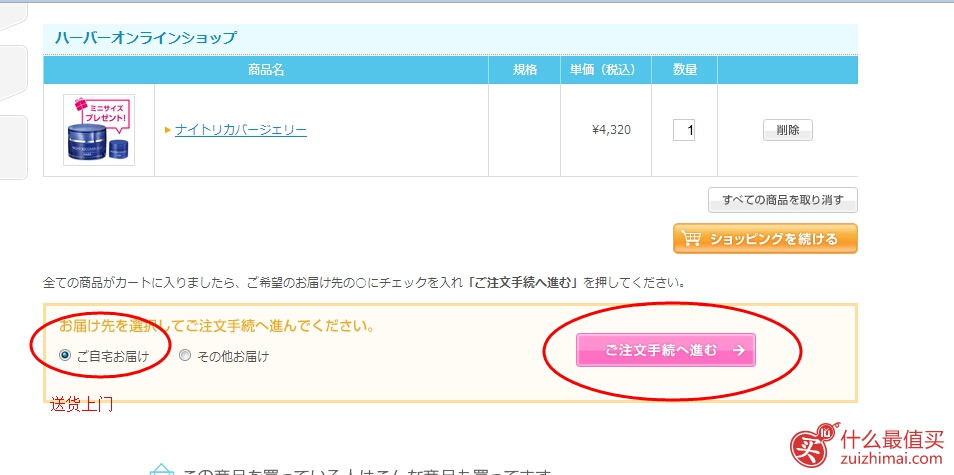The image size is (954, 475).
Task: Click the ショッピングを続ける orange button
Action: click(x=765, y=238)
